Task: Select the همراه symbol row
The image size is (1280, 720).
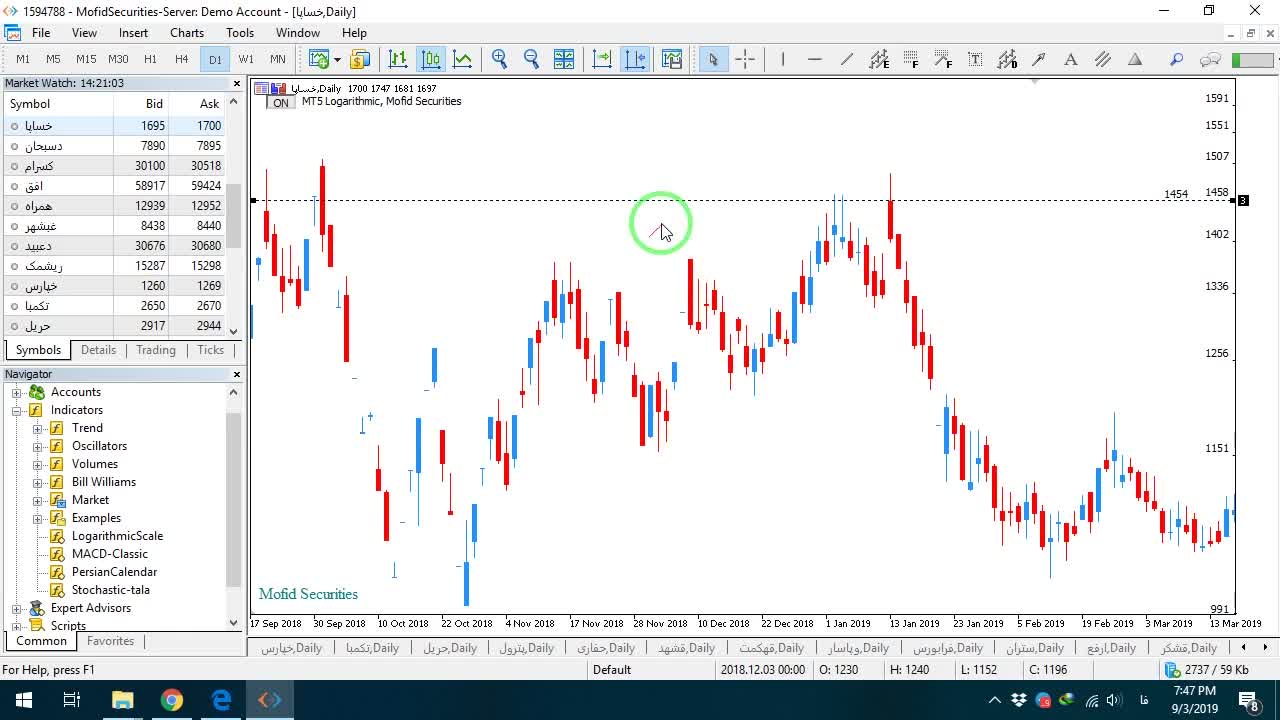Action: click(113, 206)
